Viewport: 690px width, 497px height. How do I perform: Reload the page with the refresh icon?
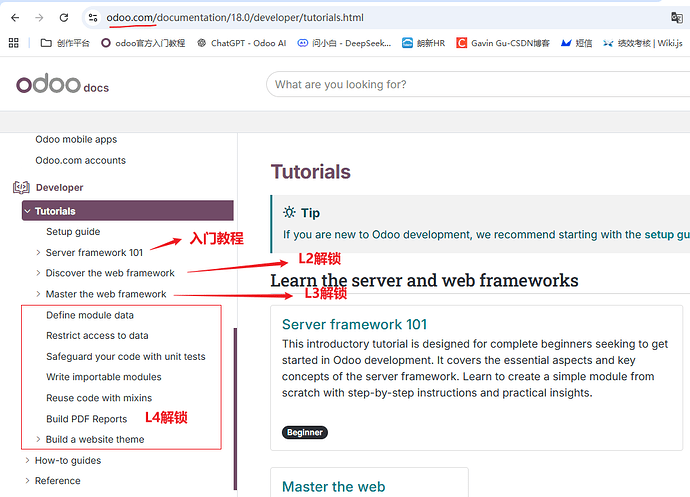click(64, 18)
